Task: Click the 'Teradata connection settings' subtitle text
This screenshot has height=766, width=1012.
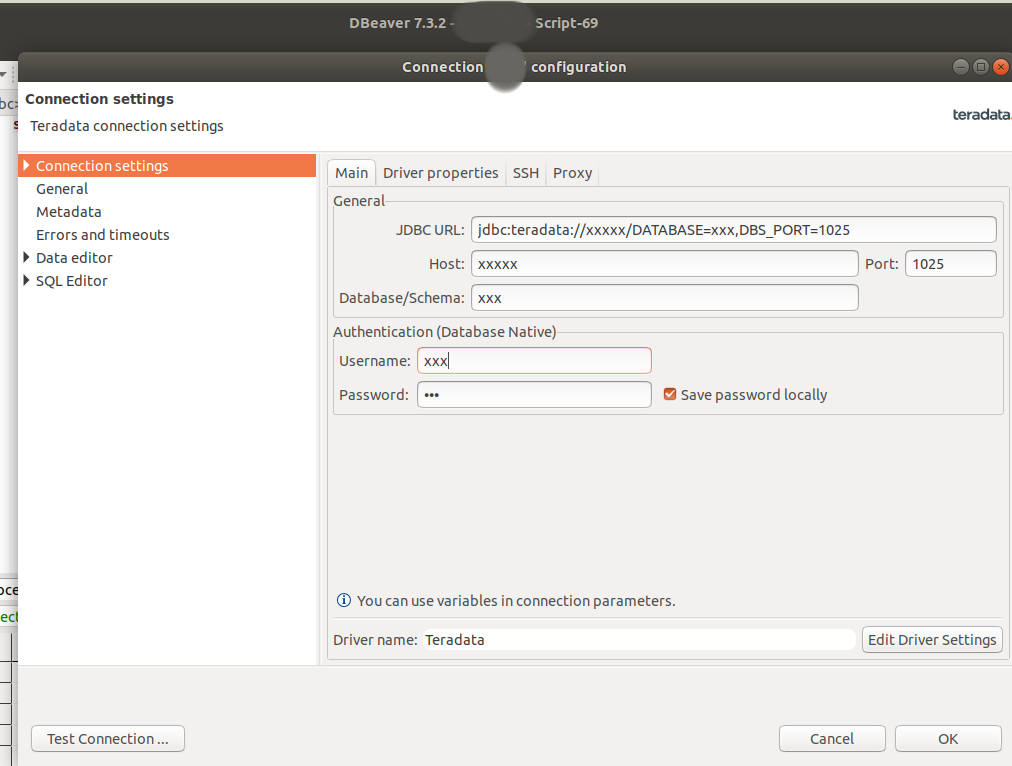Action: pos(126,126)
